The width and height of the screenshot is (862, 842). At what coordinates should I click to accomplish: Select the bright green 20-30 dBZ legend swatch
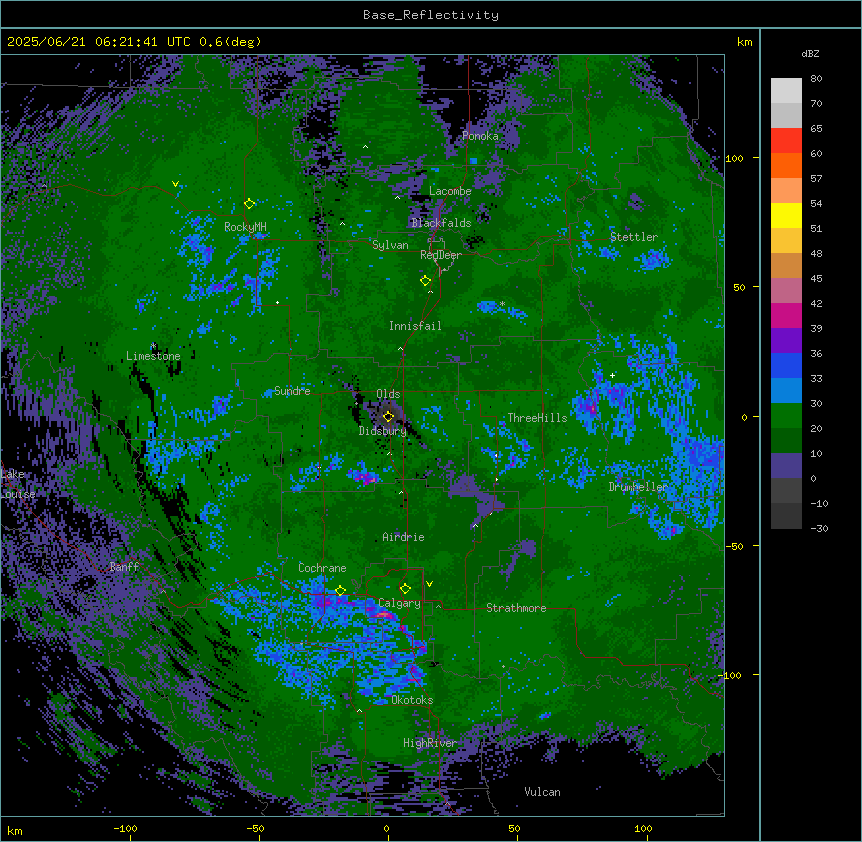786,416
